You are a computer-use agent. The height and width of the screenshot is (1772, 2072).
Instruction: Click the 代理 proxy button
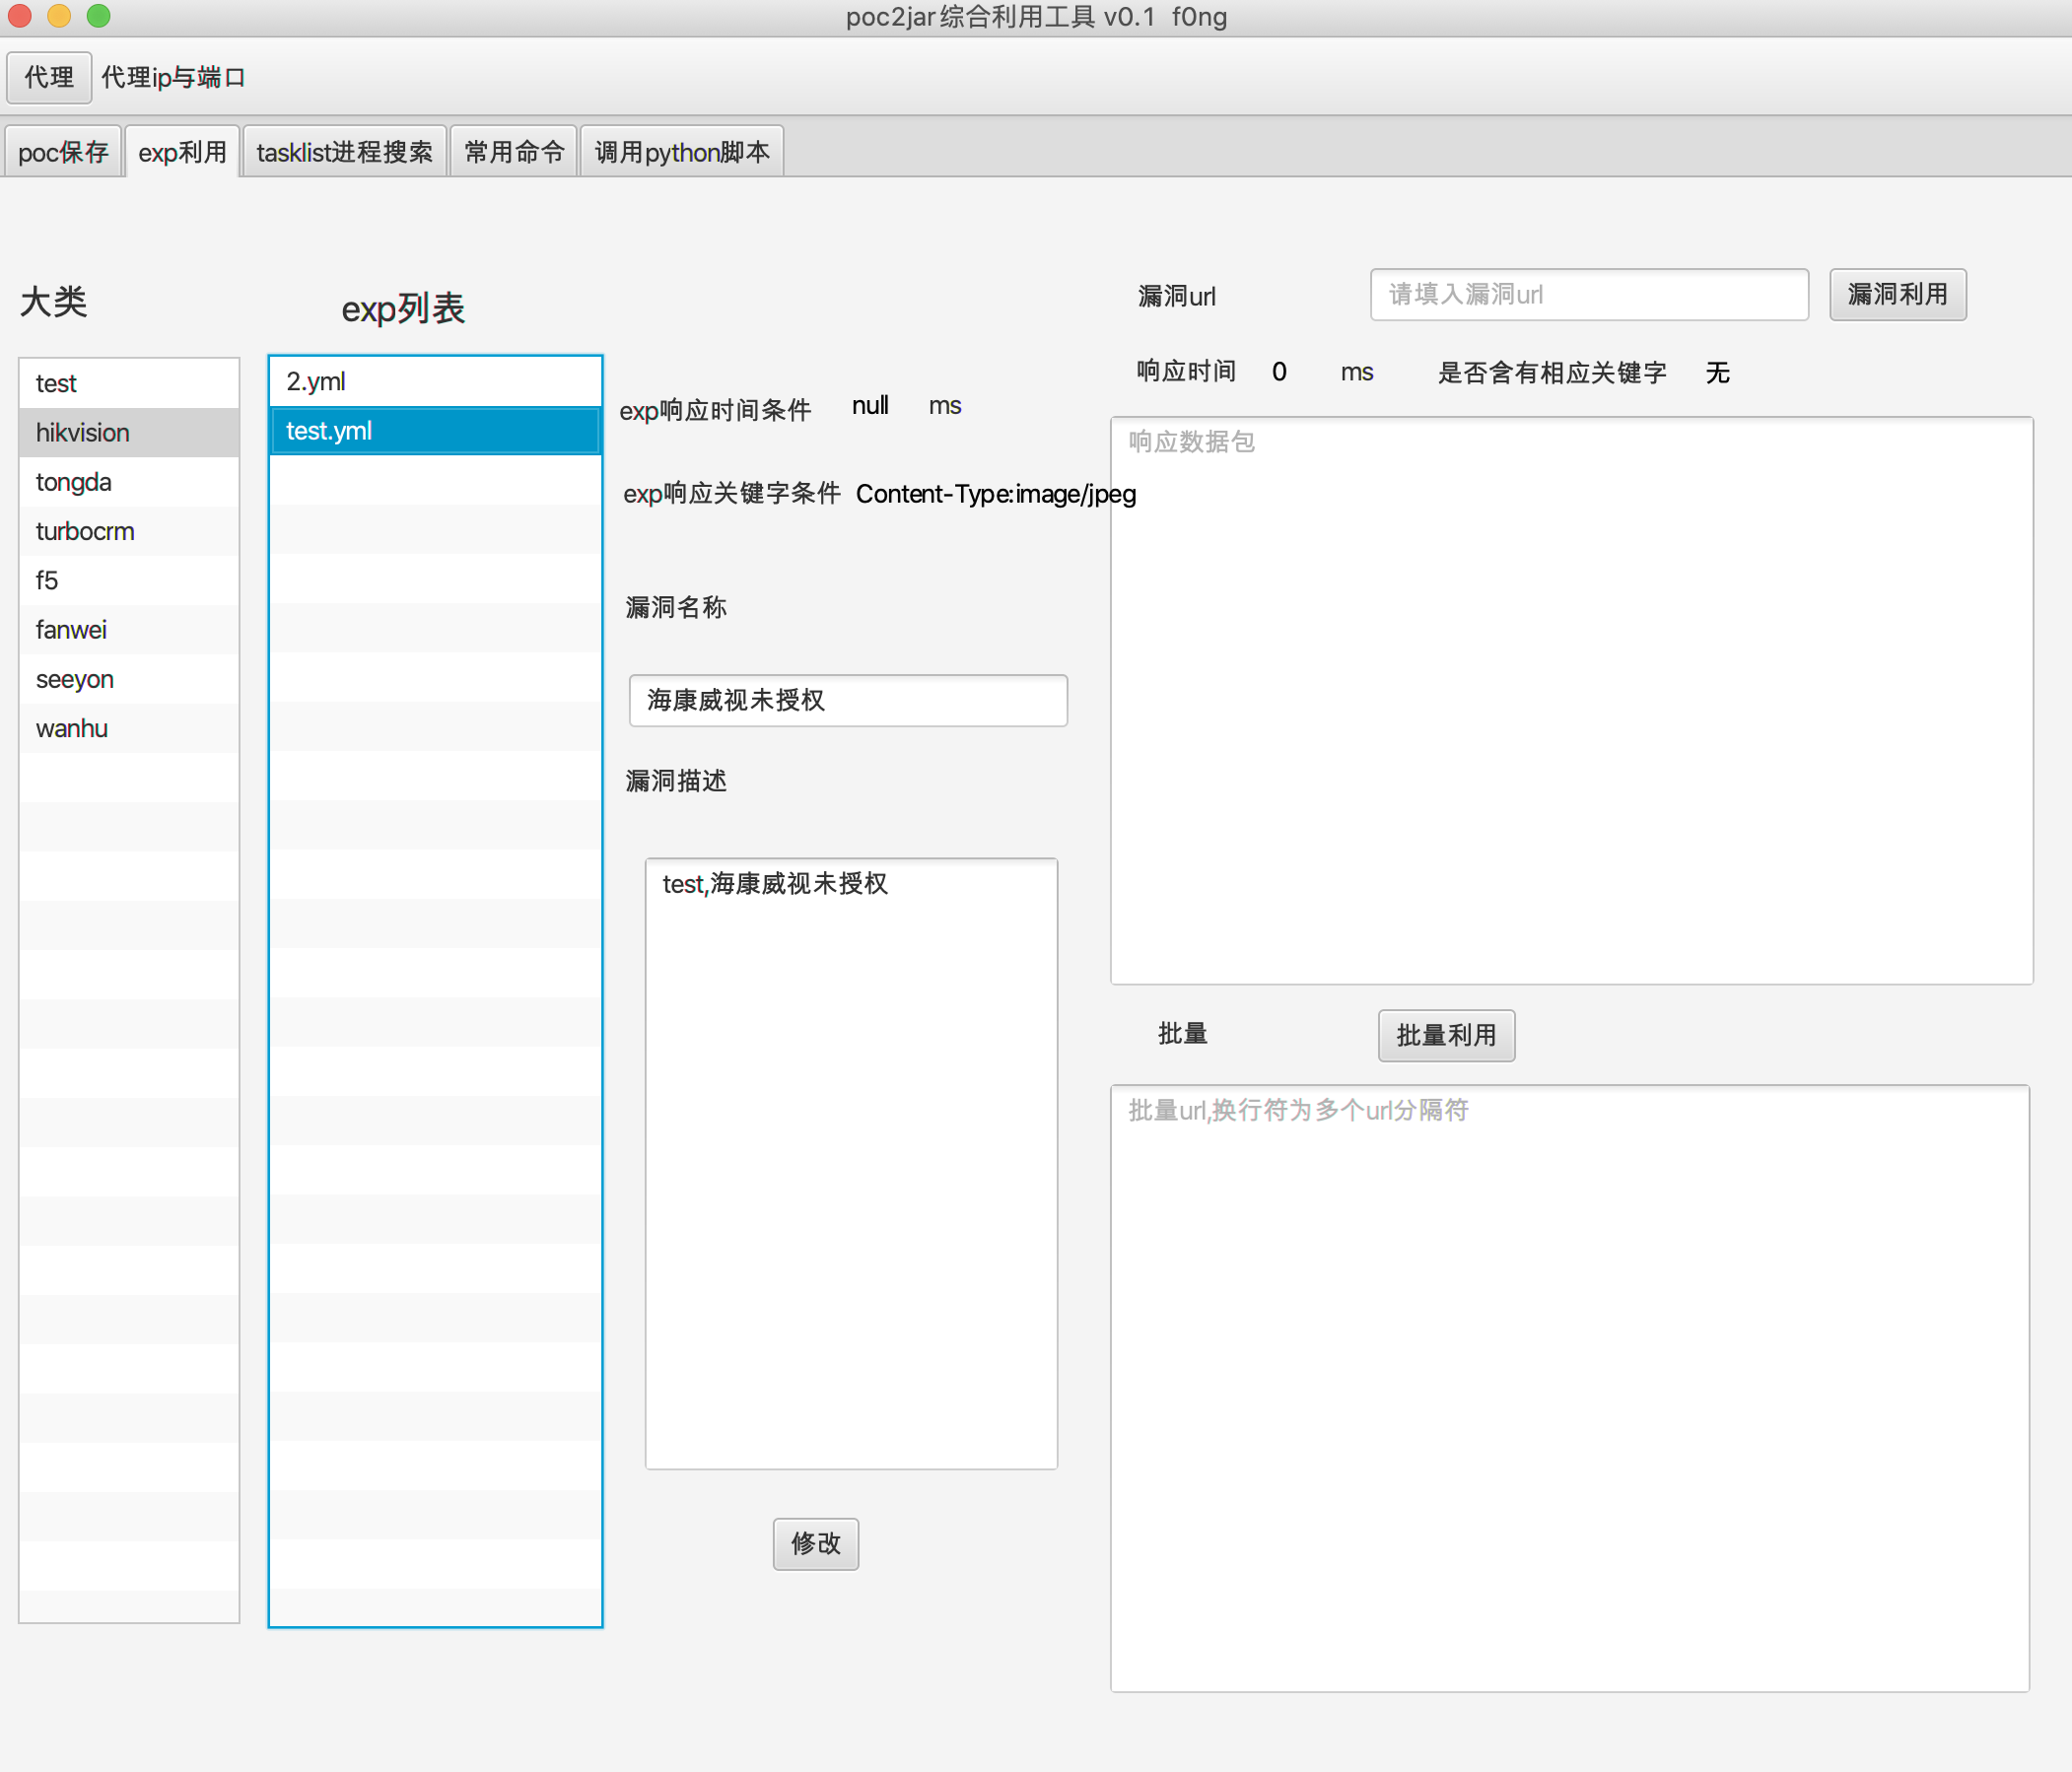coord(49,77)
